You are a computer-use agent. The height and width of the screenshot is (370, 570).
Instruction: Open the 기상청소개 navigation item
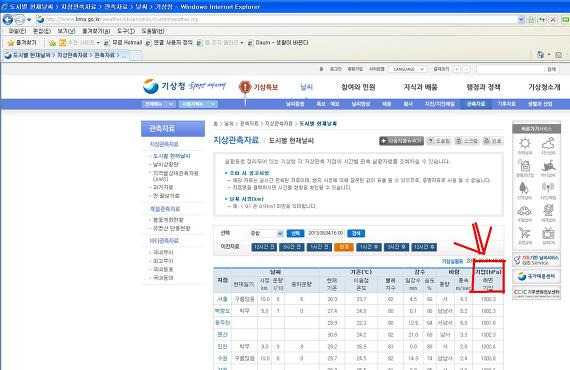point(544,87)
